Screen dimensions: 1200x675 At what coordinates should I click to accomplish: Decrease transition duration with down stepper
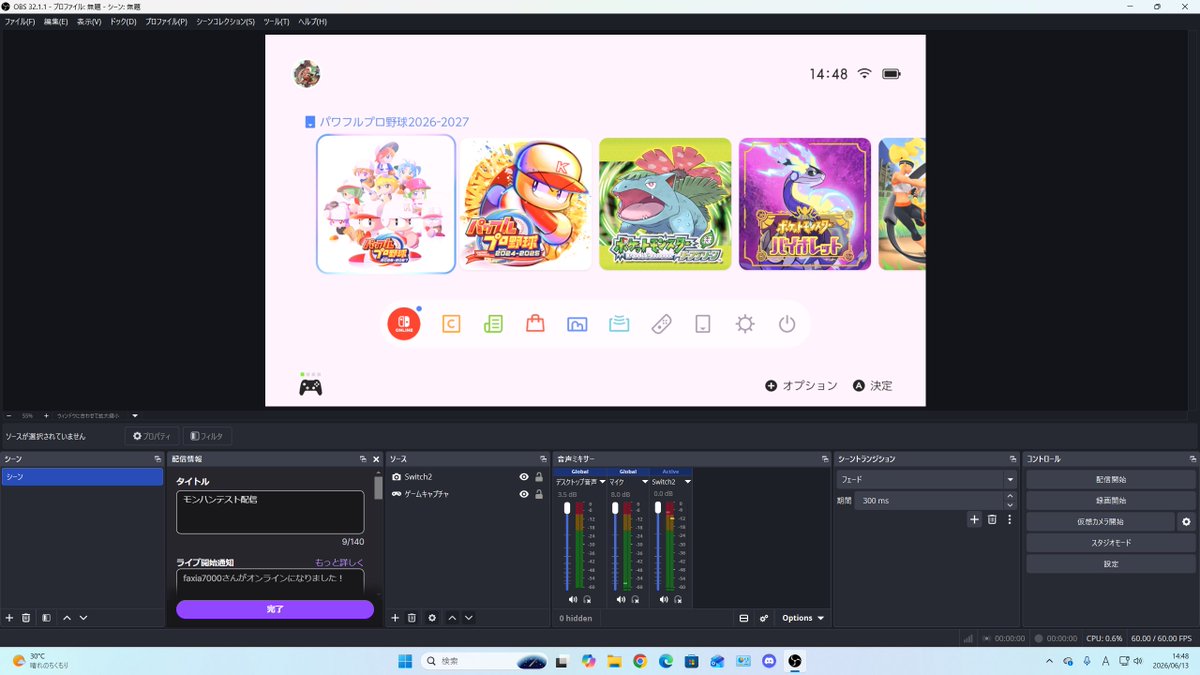(1009, 504)
